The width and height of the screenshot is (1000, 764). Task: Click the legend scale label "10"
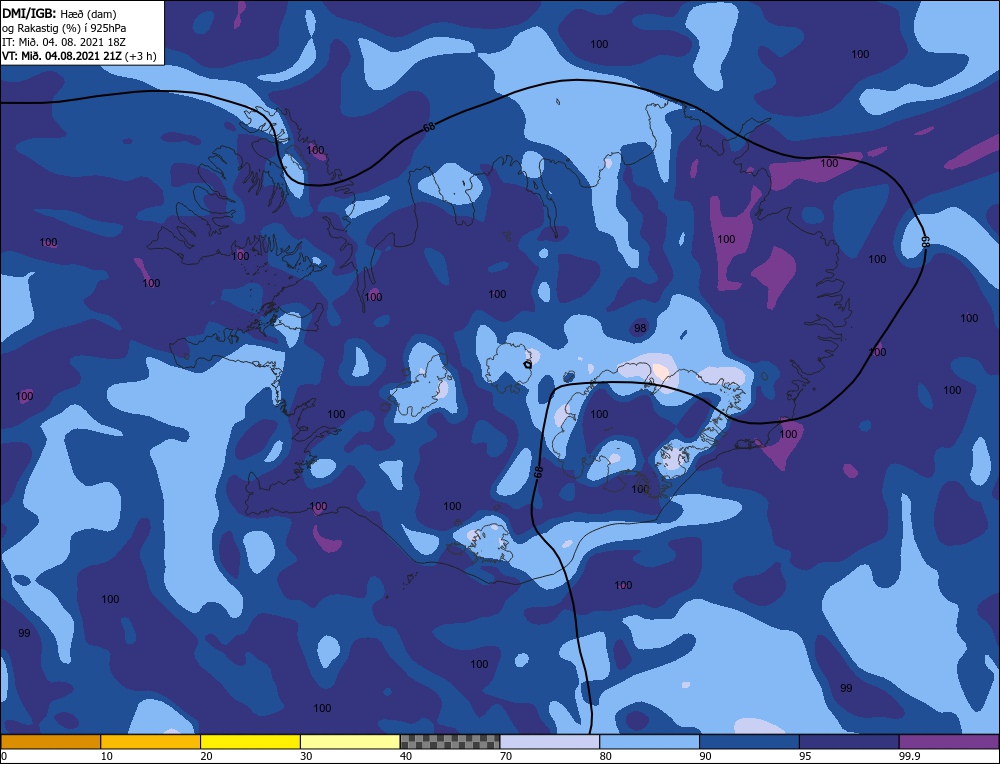point(107,756)
